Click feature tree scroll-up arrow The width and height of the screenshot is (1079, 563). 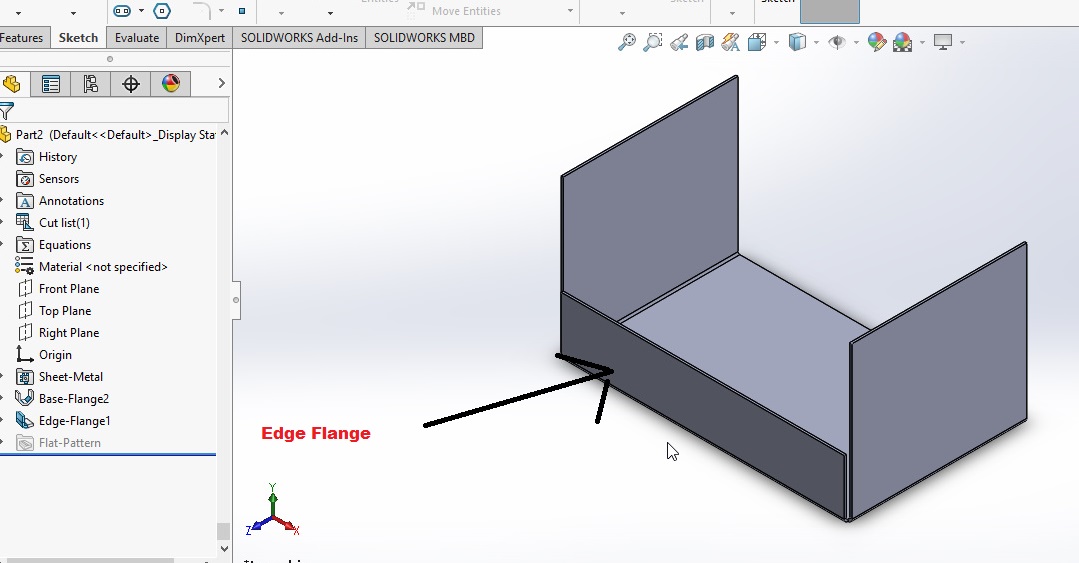pos(224,133)
